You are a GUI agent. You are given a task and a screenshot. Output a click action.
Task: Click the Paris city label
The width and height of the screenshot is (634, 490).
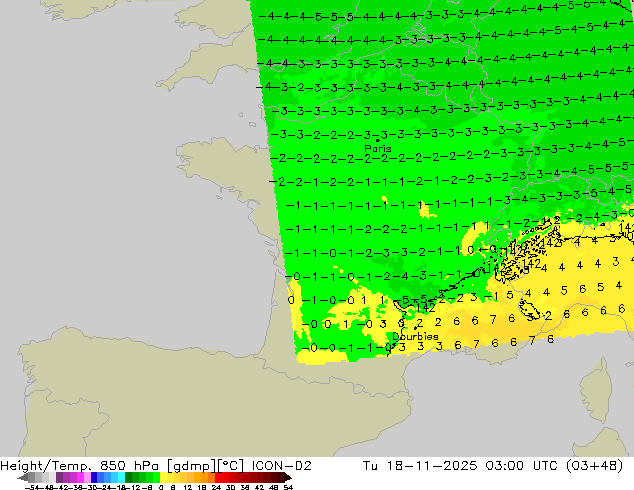pos(378,148)
